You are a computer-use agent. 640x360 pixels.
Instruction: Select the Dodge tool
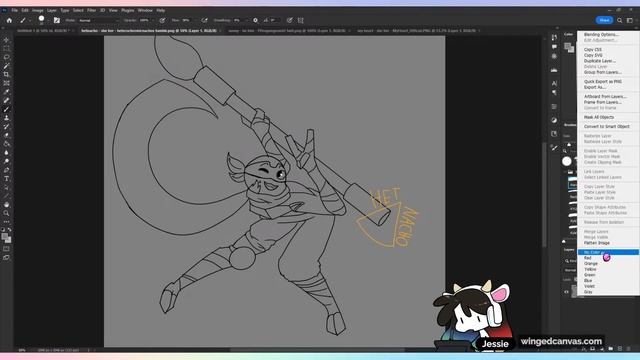click(x=6, y=161)
